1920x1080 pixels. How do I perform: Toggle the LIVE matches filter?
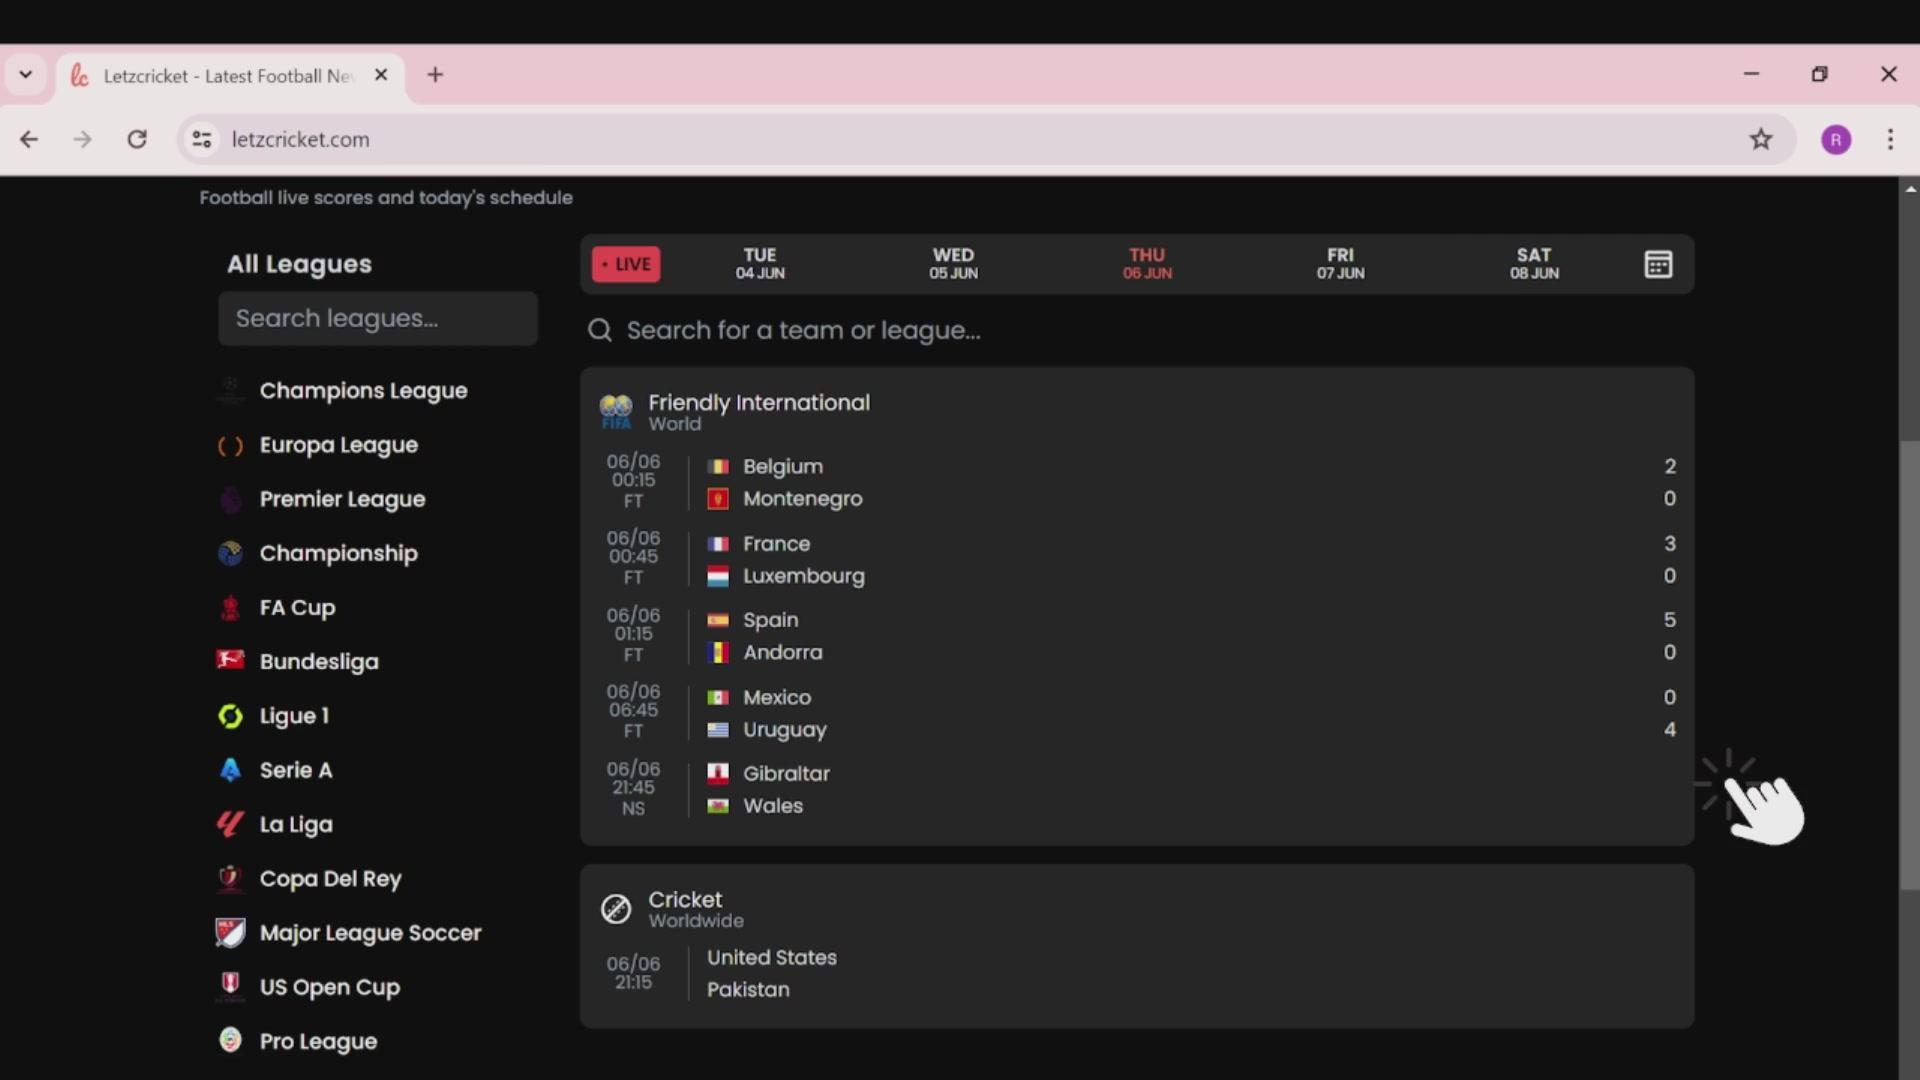click(x=626, y=264)
